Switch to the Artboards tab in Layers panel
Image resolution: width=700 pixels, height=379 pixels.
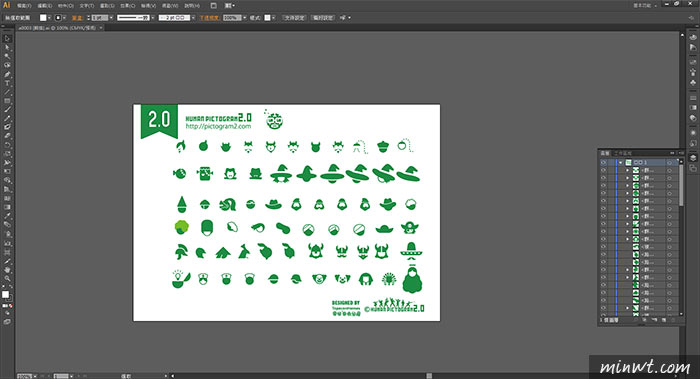[x=622, y=153]
